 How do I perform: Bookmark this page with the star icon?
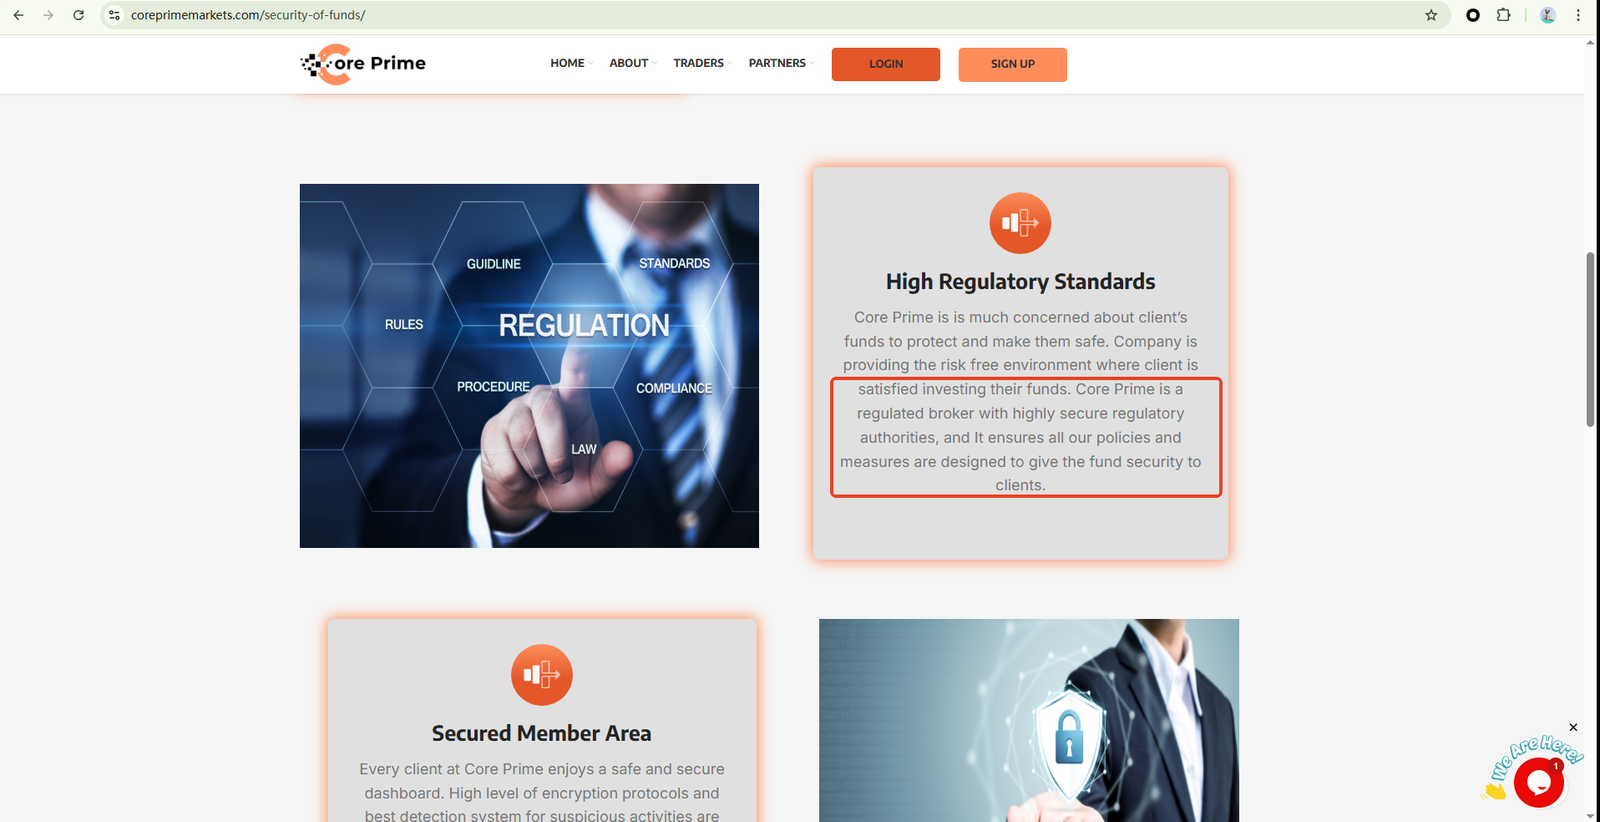[x=1431, y=15]
